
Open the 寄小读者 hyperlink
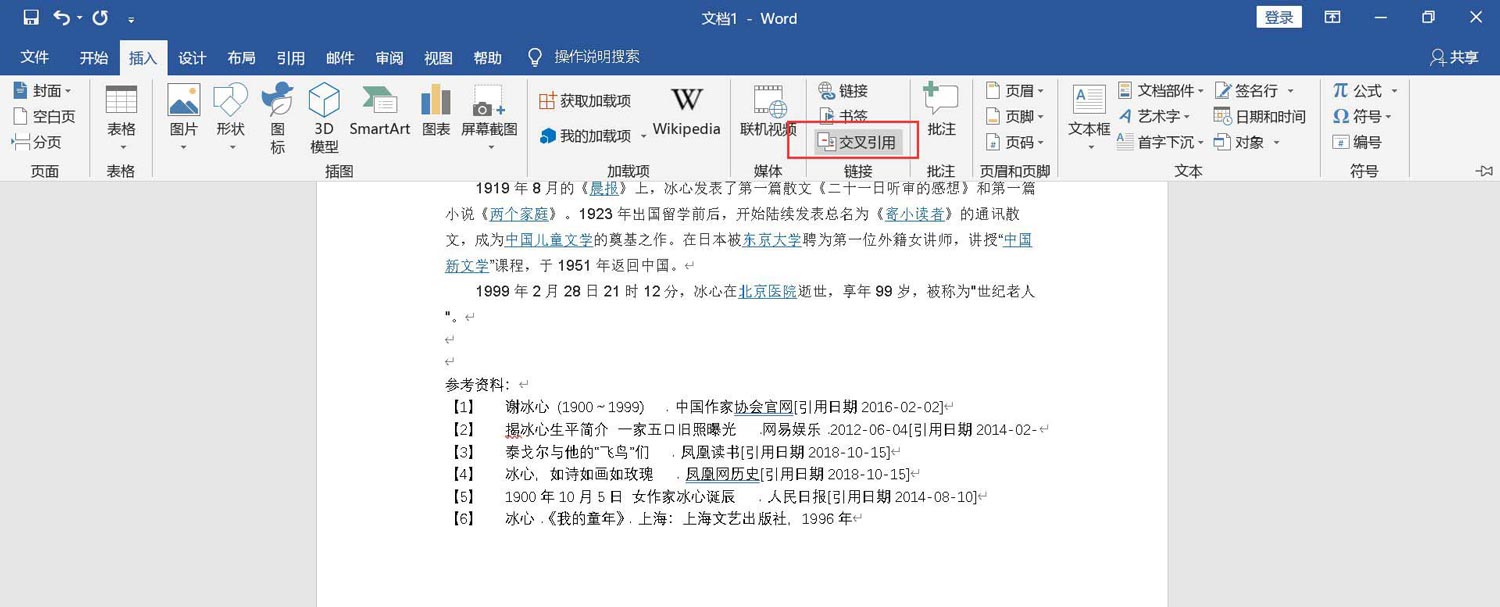point(915,214)
